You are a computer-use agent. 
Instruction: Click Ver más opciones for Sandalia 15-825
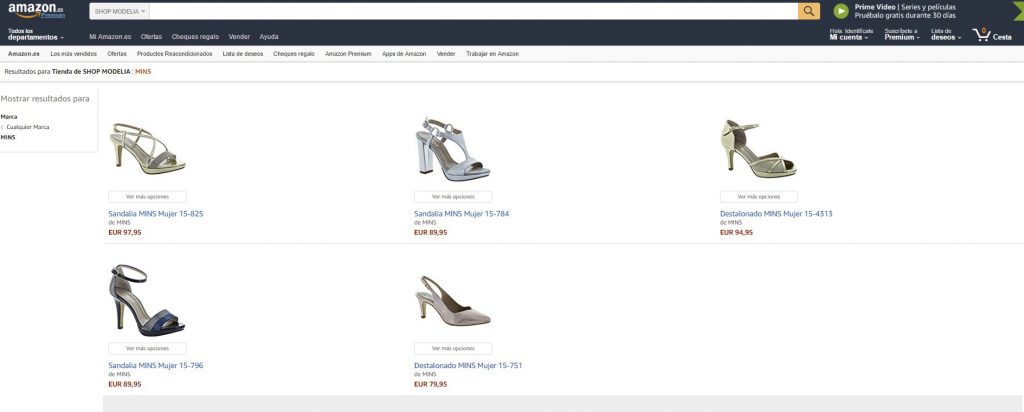[148, 197]
